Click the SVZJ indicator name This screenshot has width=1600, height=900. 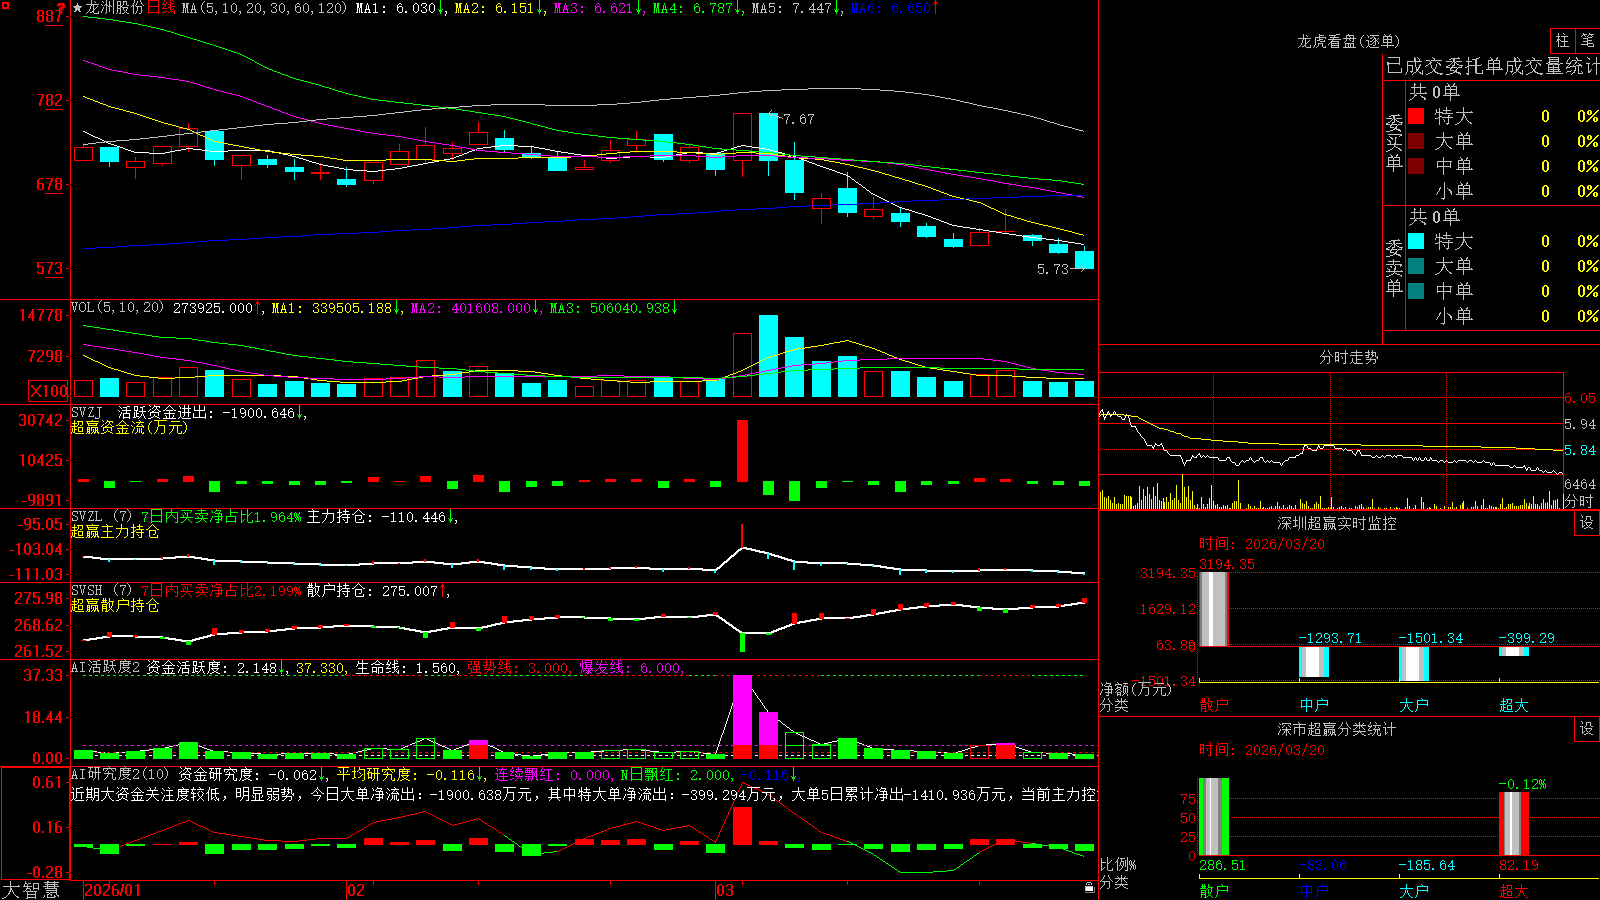click(x=87, y=412)
